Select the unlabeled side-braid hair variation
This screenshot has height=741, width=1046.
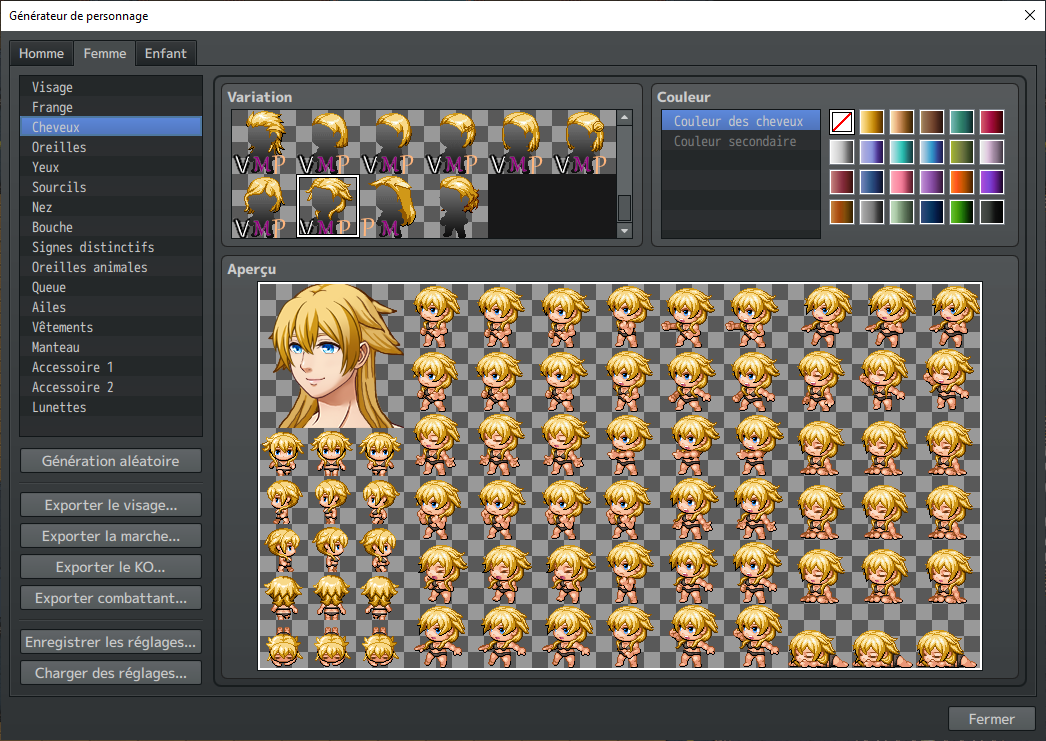tap(456, 206)
